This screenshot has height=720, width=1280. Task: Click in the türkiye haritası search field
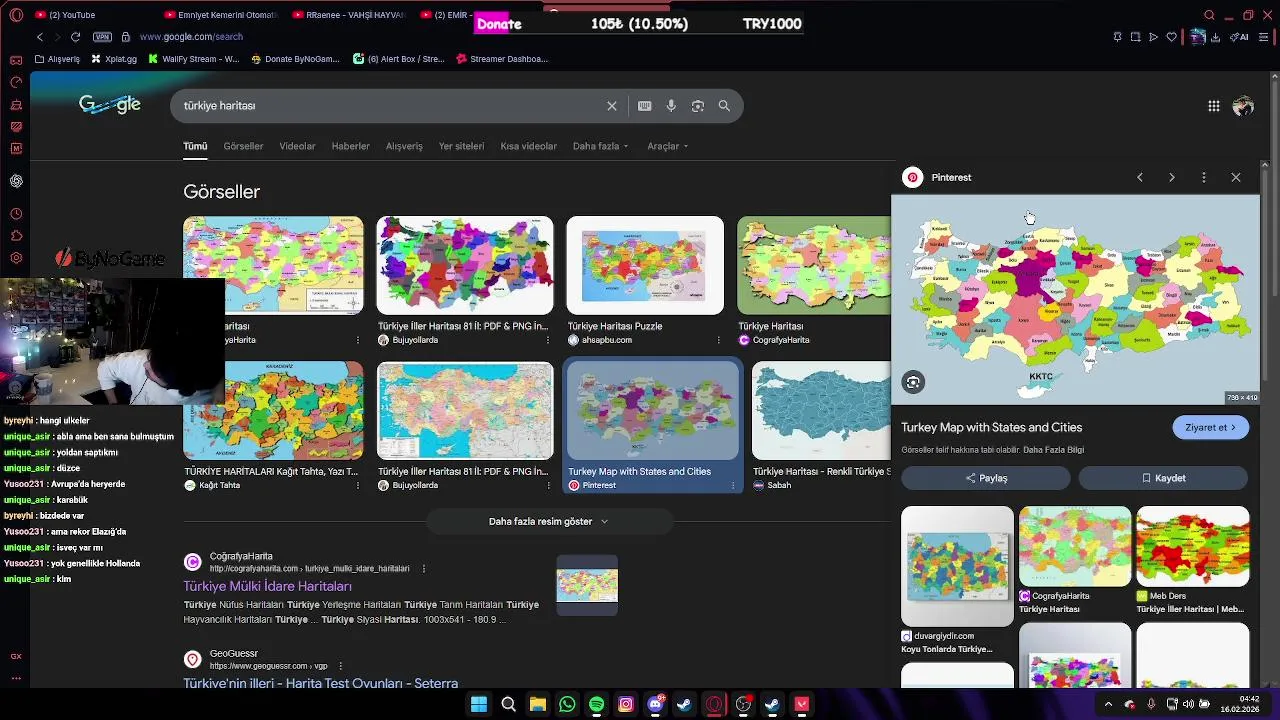coord(390,106)
